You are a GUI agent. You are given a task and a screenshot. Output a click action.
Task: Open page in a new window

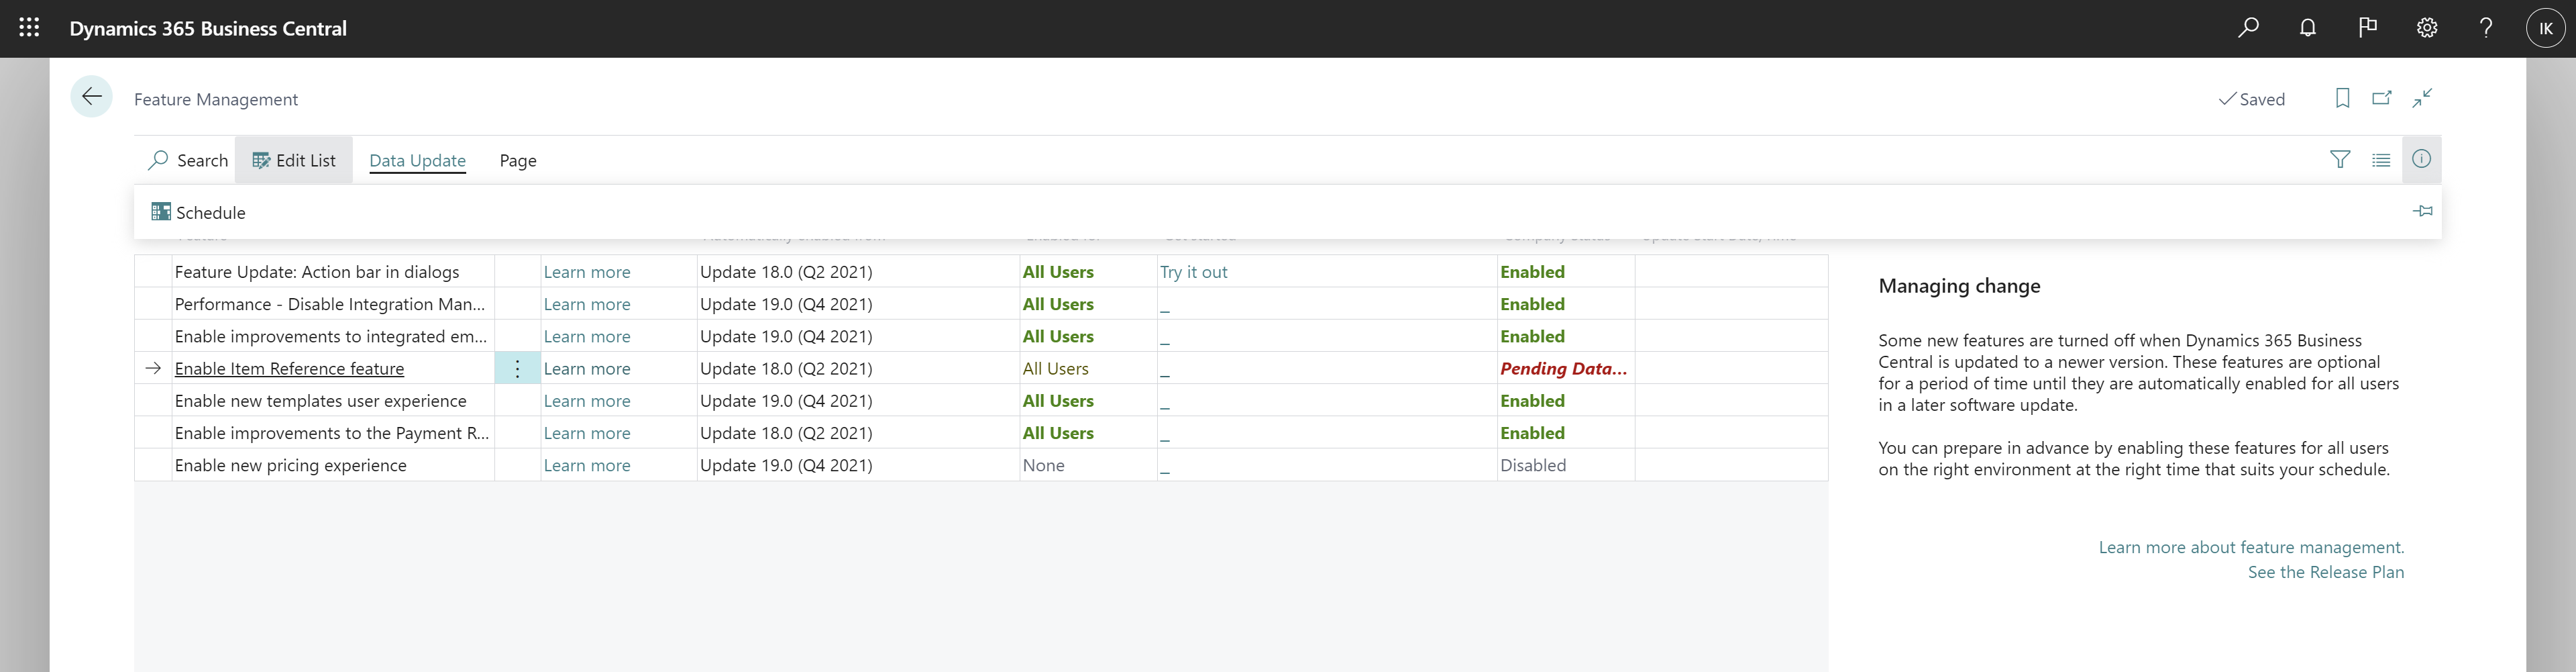pos(2382,98)
